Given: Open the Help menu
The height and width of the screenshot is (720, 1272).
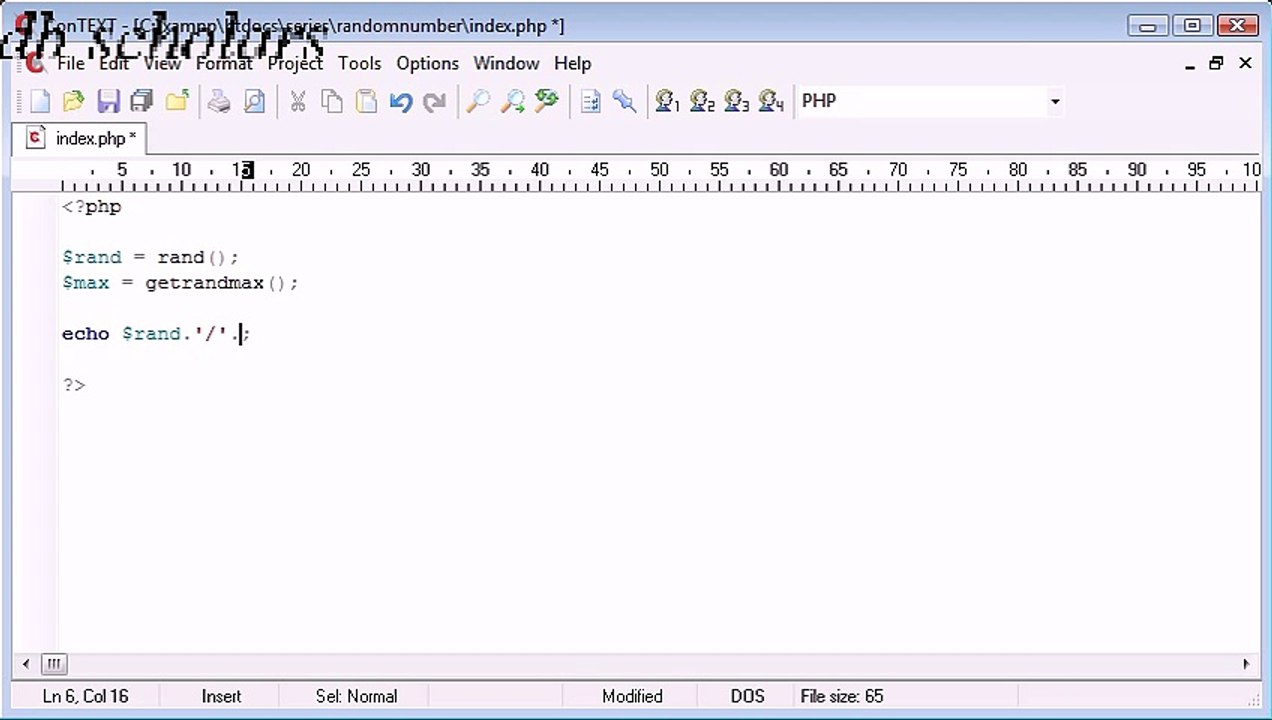Looking at the screenshot, I should coord(572,63).
